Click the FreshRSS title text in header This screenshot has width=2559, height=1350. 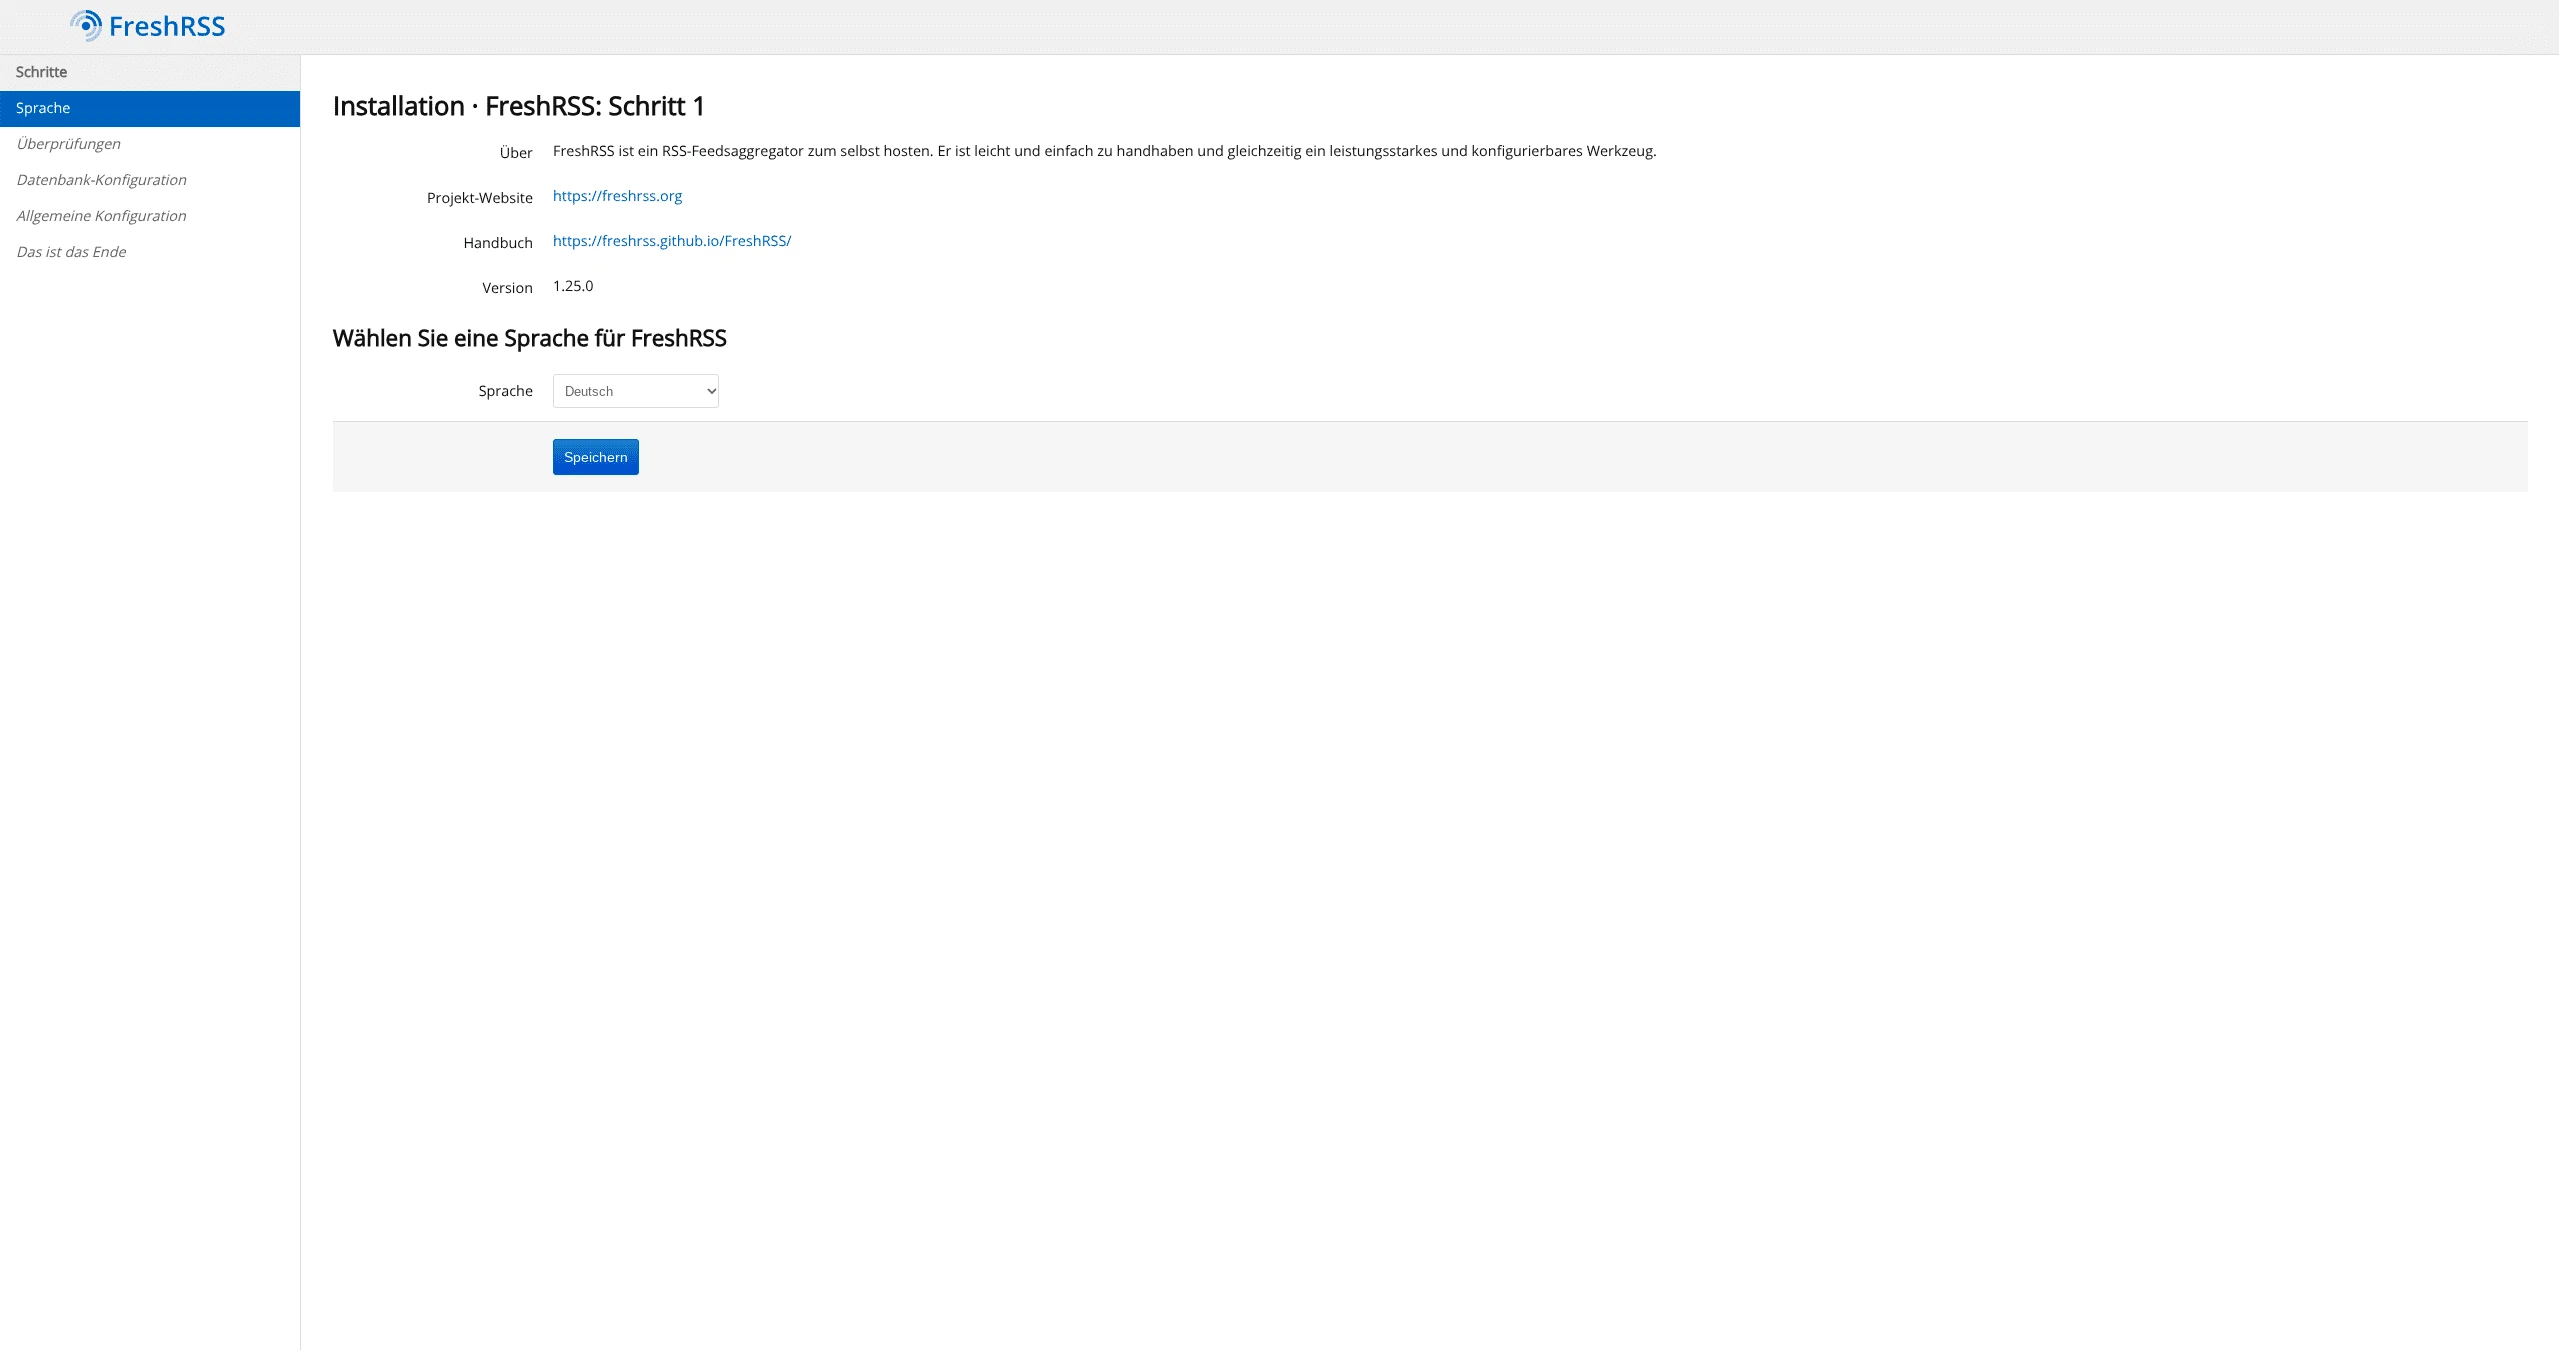coord(167,27)
